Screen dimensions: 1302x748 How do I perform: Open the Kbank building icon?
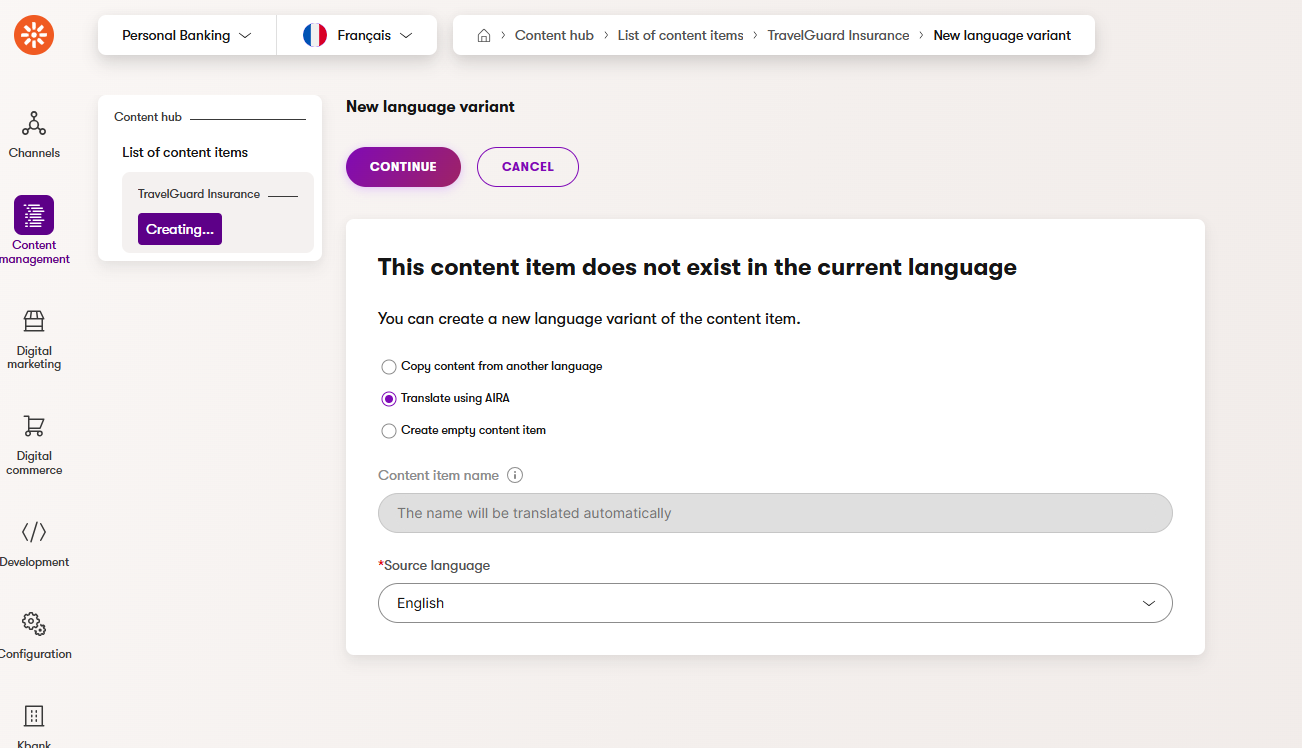click(x=34, y=716)
